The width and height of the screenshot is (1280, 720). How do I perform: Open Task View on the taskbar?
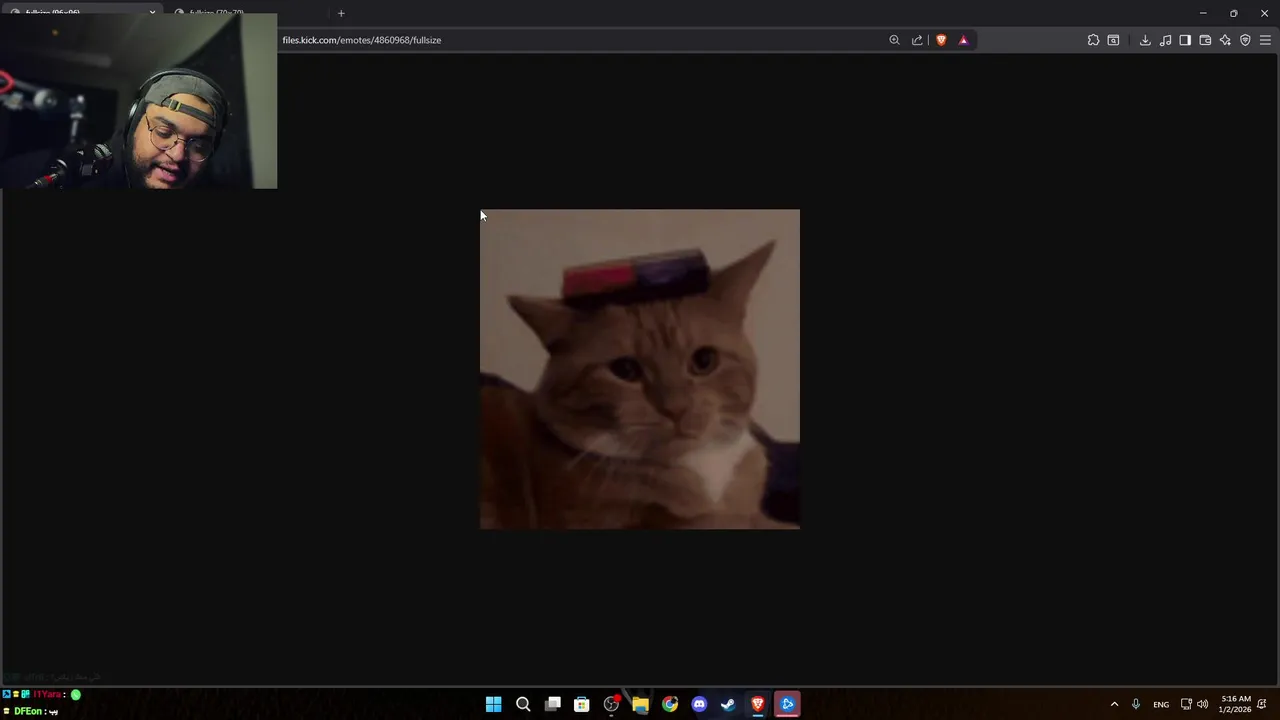point(552,704)
